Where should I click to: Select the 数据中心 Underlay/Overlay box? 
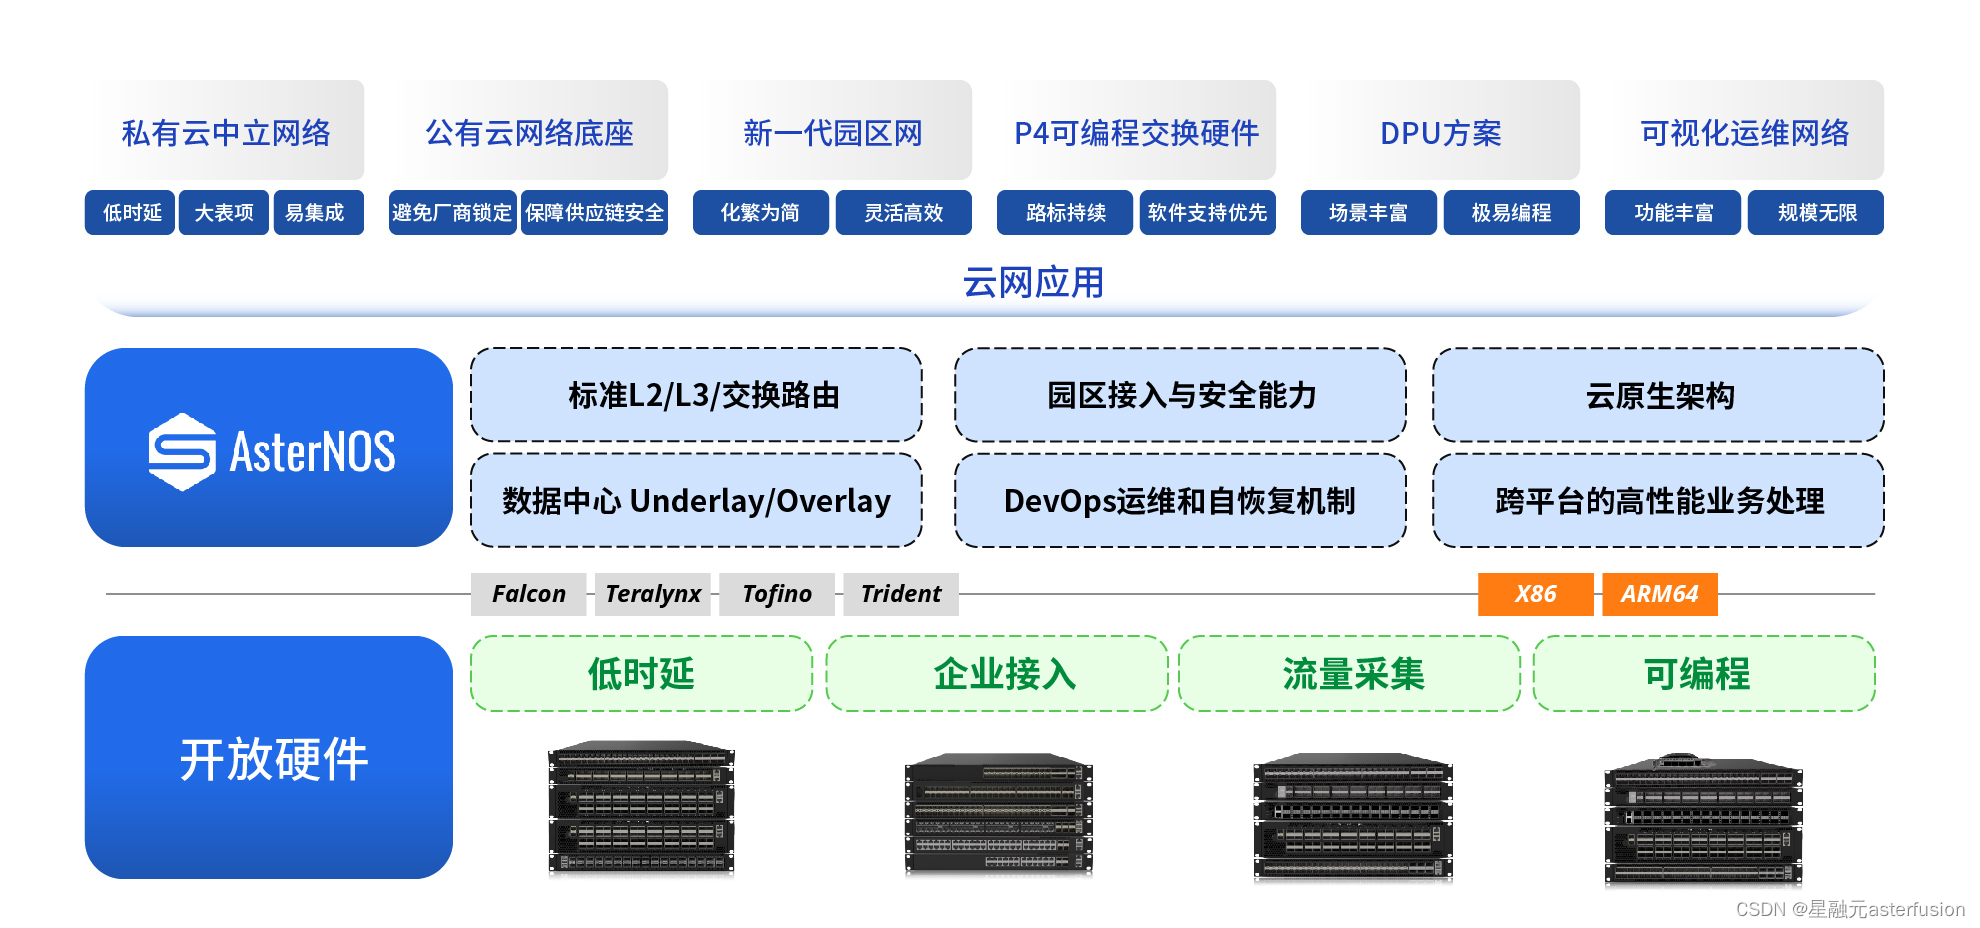pyautogui.click(x=696, y=500)
